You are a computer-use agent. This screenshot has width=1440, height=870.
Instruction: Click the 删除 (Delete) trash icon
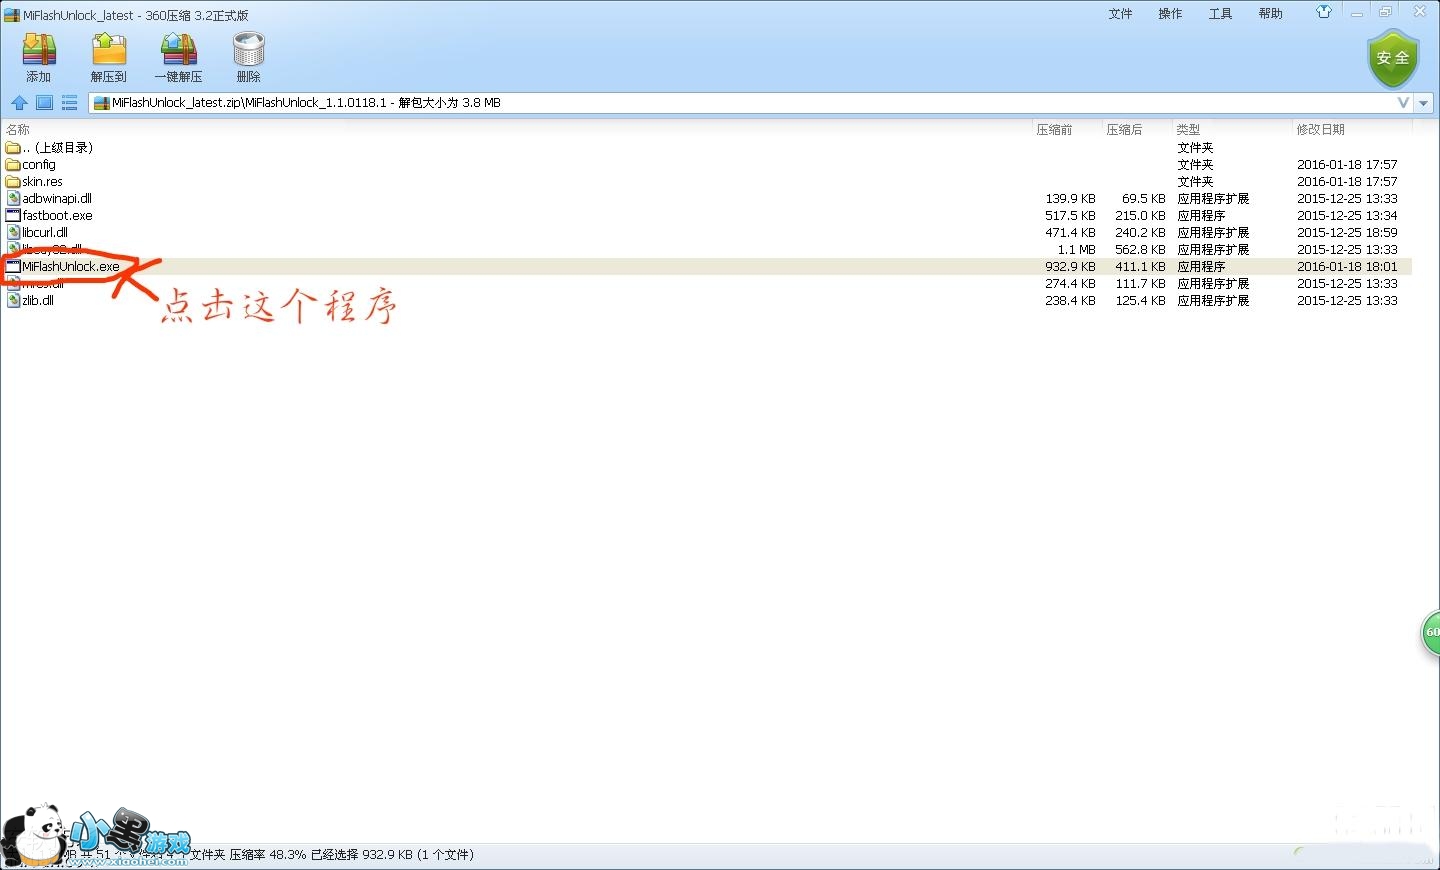pos(248,51)
